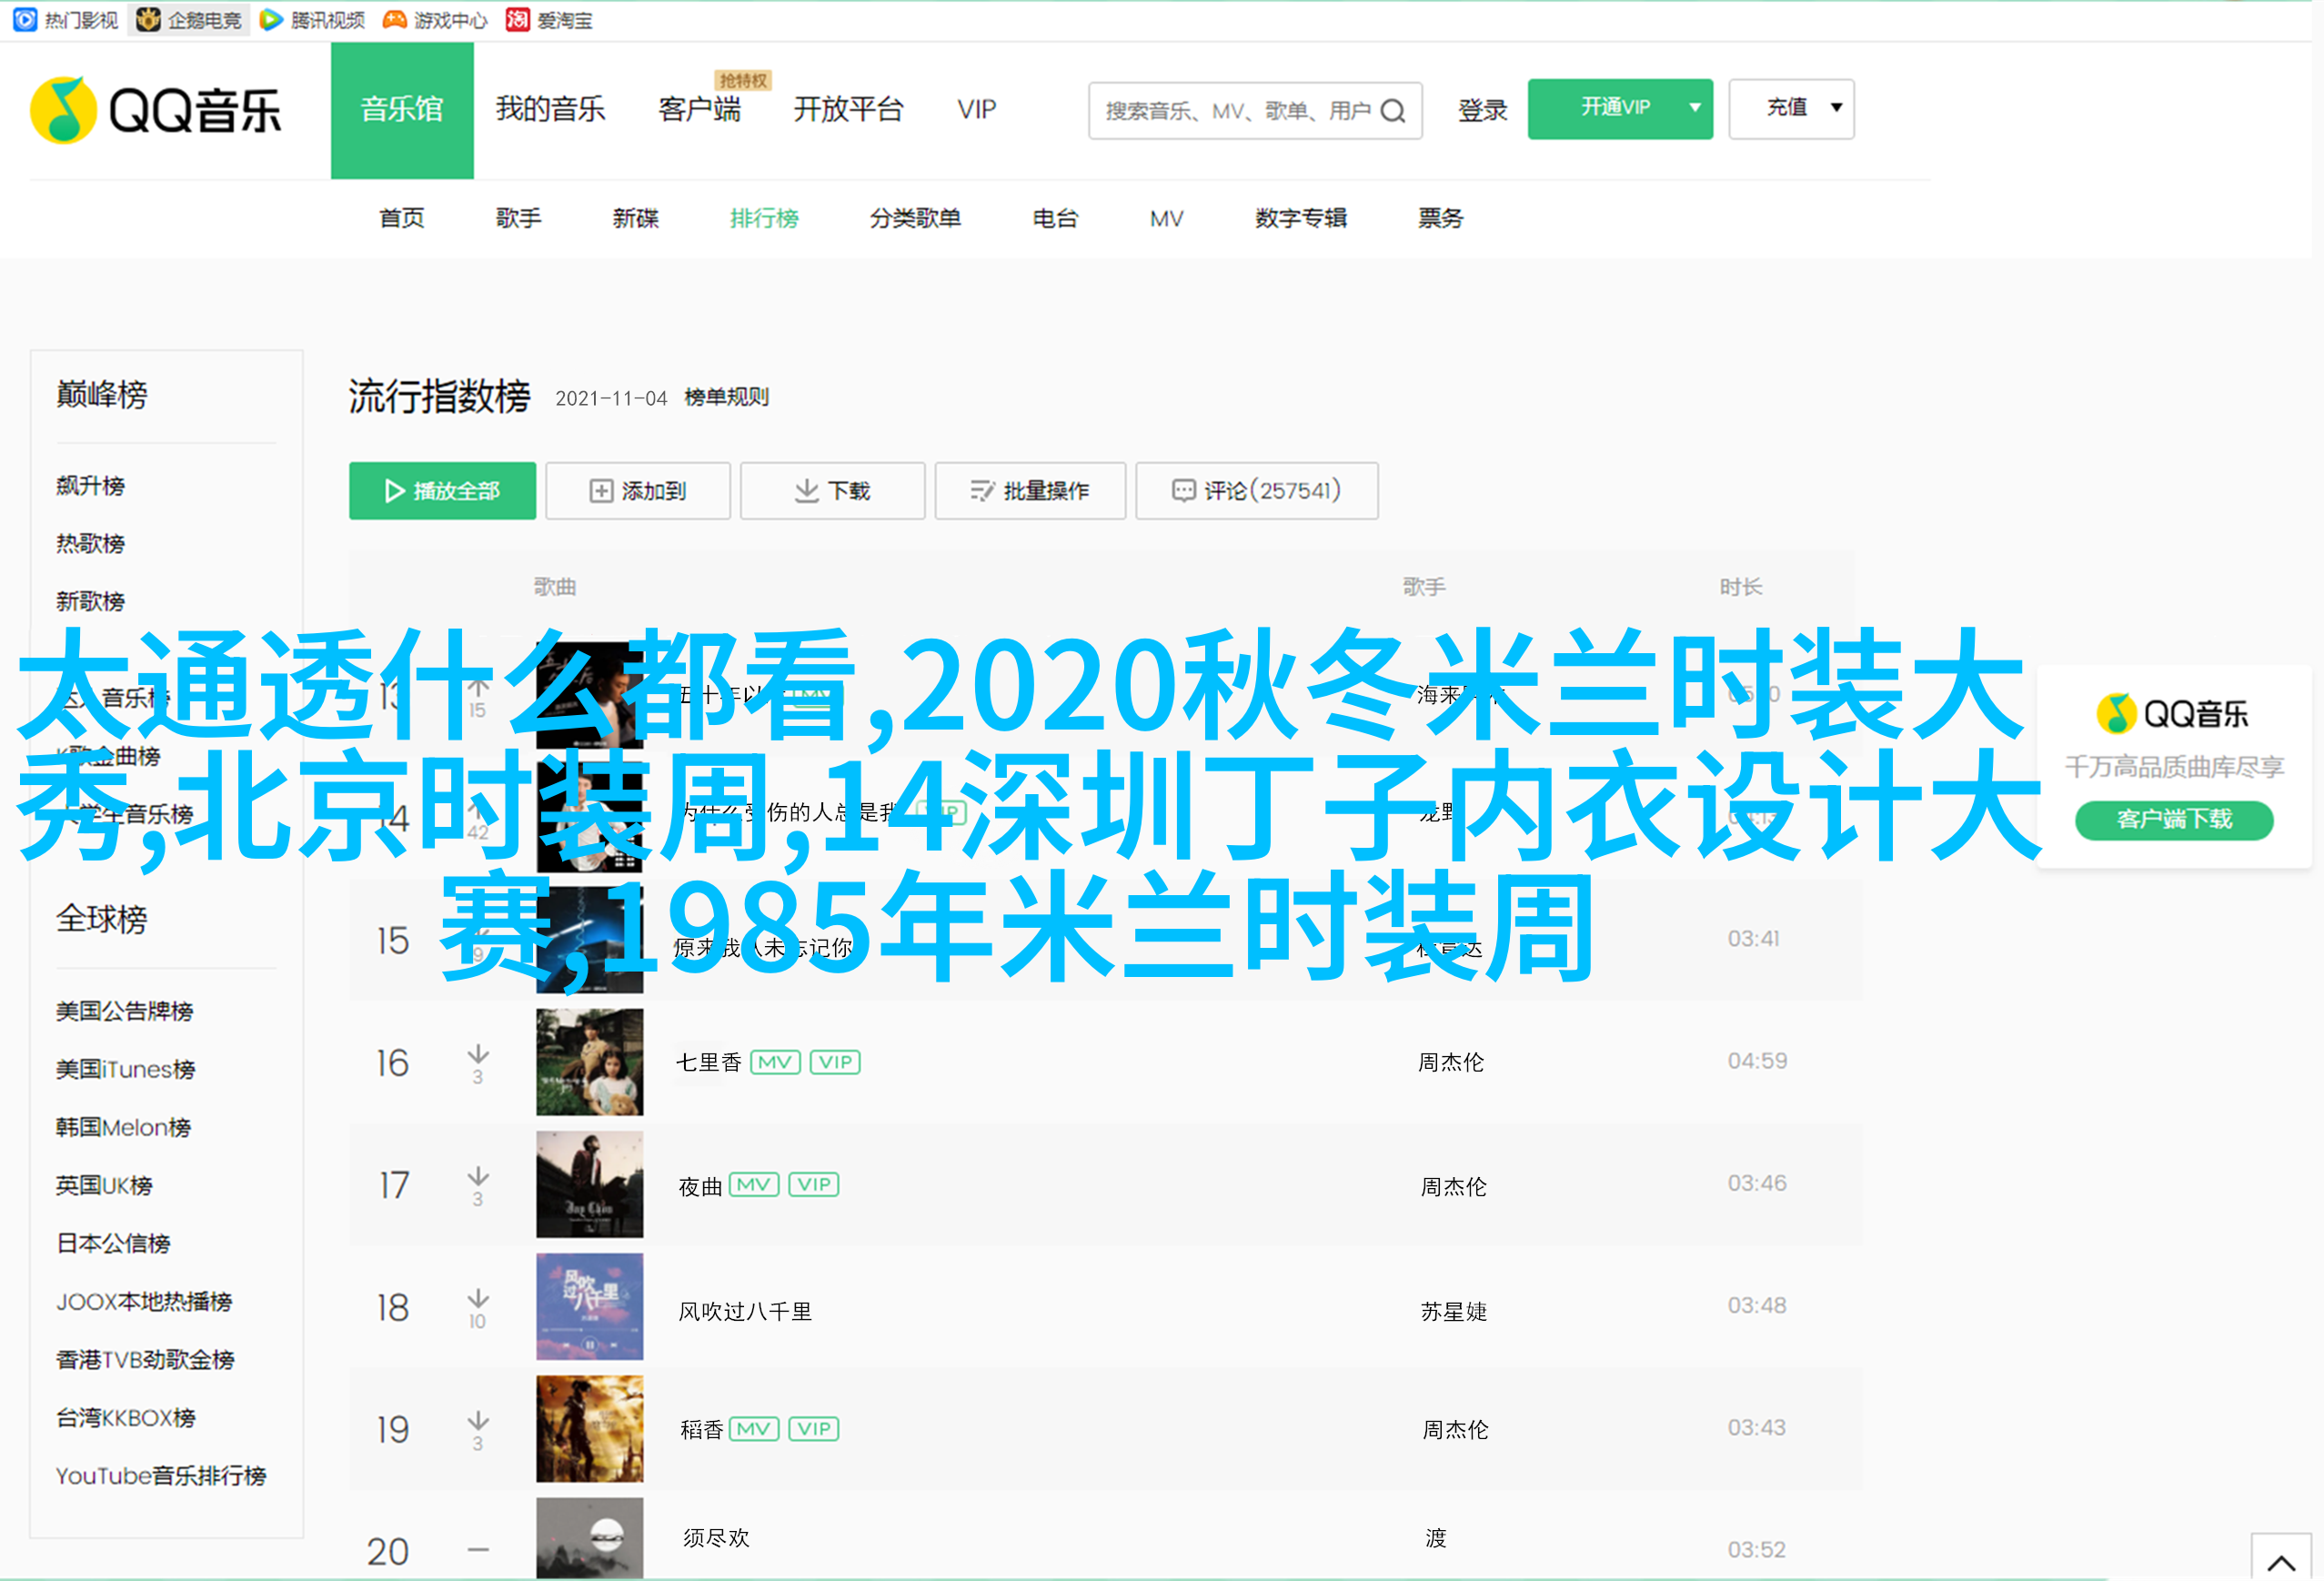Screen dimensions: 2324x1581
Task: Click artist 周杰伦 on 七里香 row
Action: (x=1451, y=1062)
